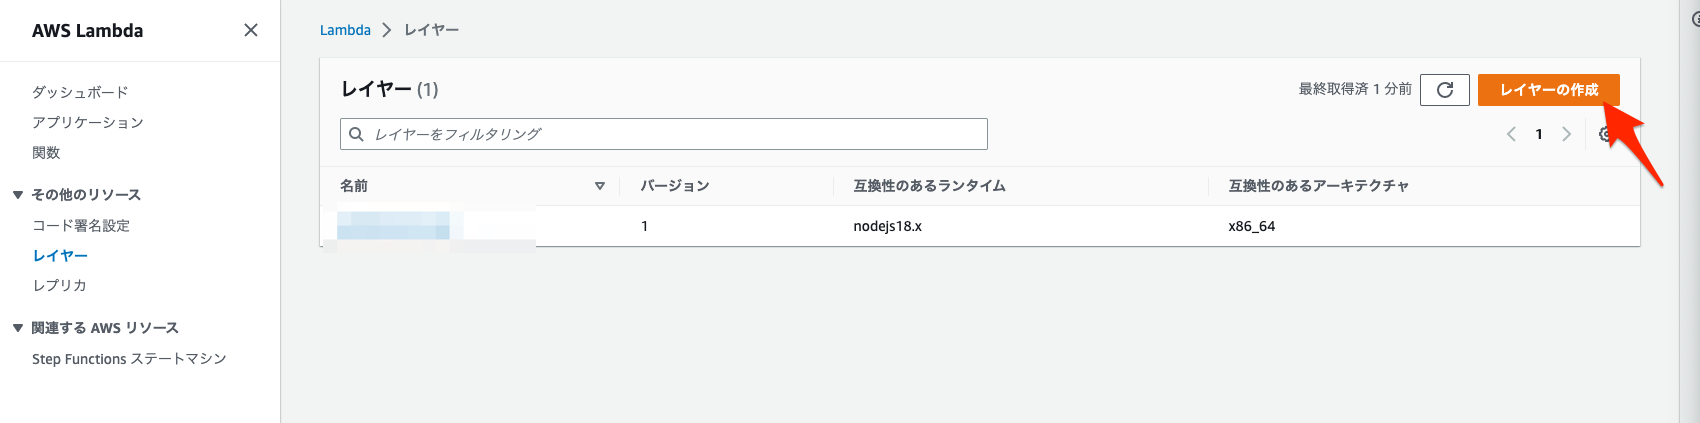Click レイヤーの作成 button
This screenshot has width=1700, height=423.
click(x=1549, y=90)
